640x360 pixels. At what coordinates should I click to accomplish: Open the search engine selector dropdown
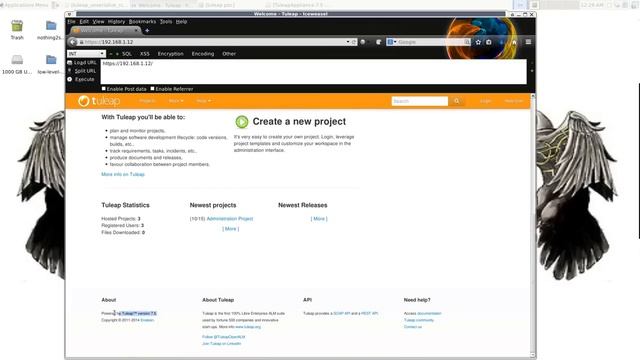click(392, 42)
